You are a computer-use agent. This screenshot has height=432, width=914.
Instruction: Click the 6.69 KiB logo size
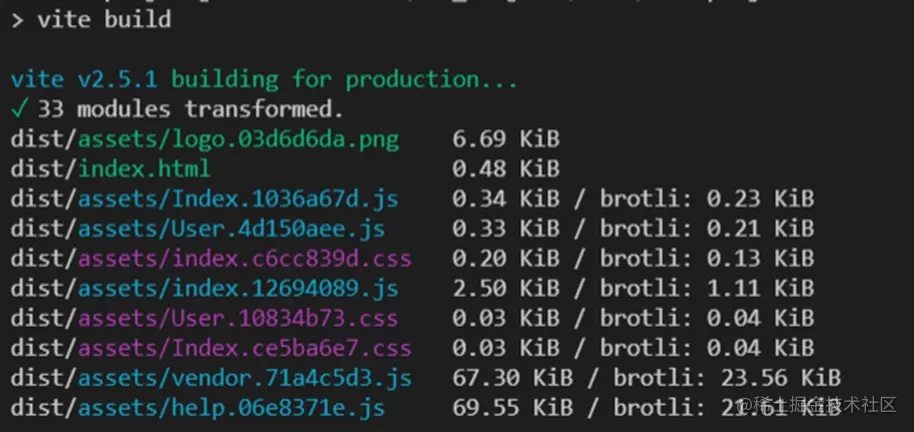click(505, 138)
